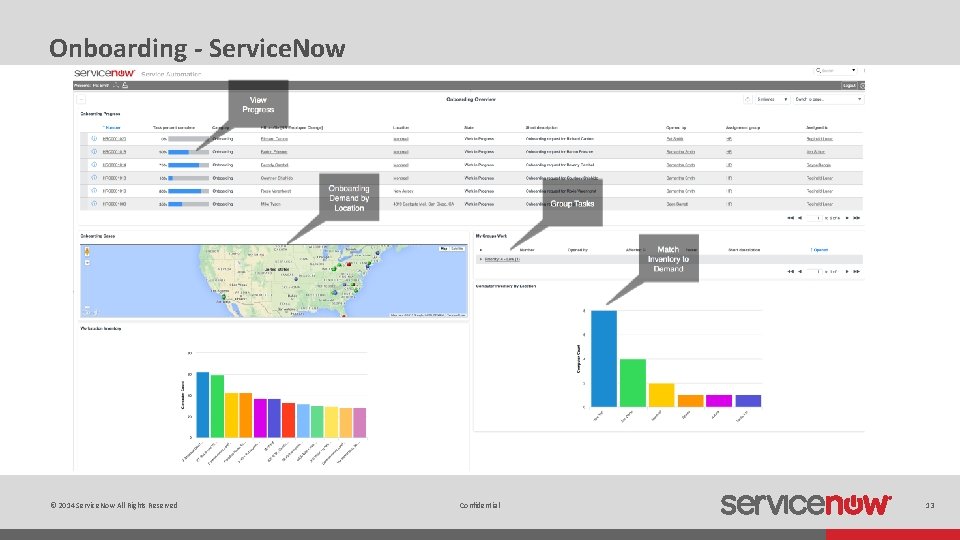Go to the last page of Onboarding Progress list
Image resolution: width=960 pixels, height=540 pixels.
tap(857, 218)
